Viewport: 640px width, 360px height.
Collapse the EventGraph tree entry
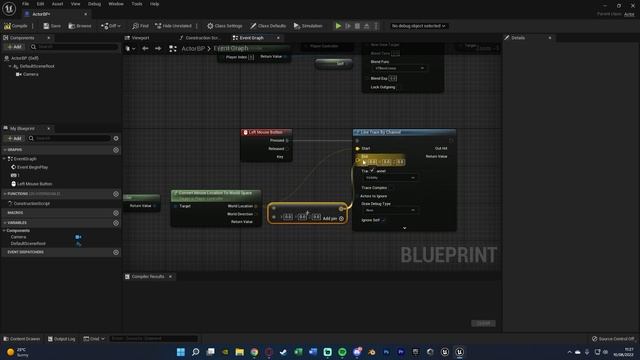pos(4,159)
